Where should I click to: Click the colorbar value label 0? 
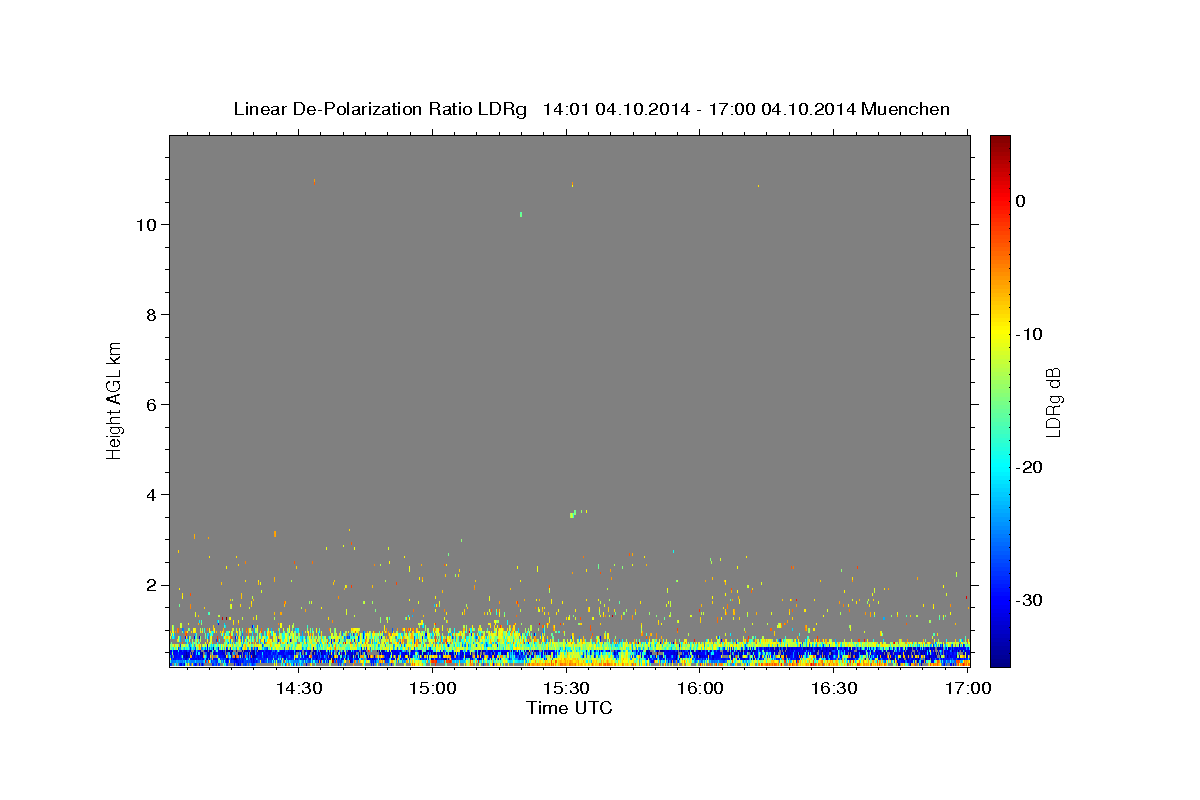[1020, 201]
